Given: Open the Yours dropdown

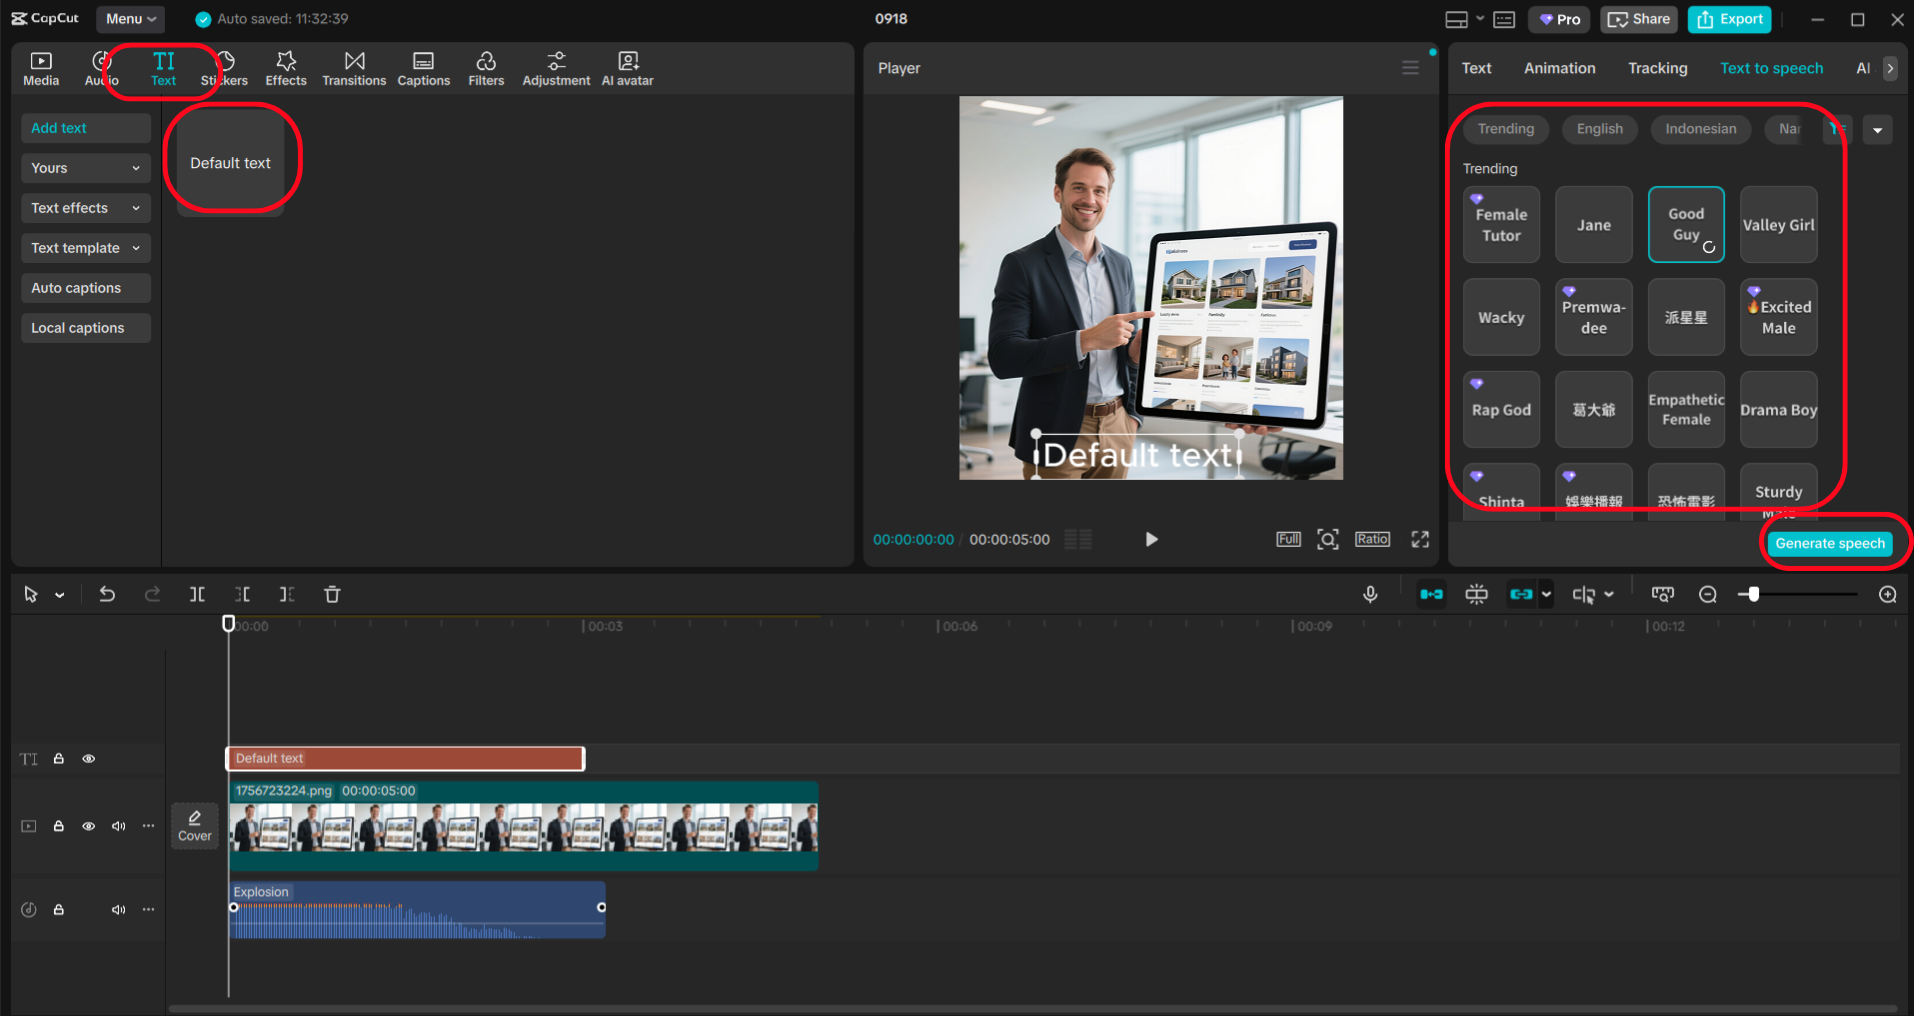Looking at the screenshot, I should [x=85, y=167].
